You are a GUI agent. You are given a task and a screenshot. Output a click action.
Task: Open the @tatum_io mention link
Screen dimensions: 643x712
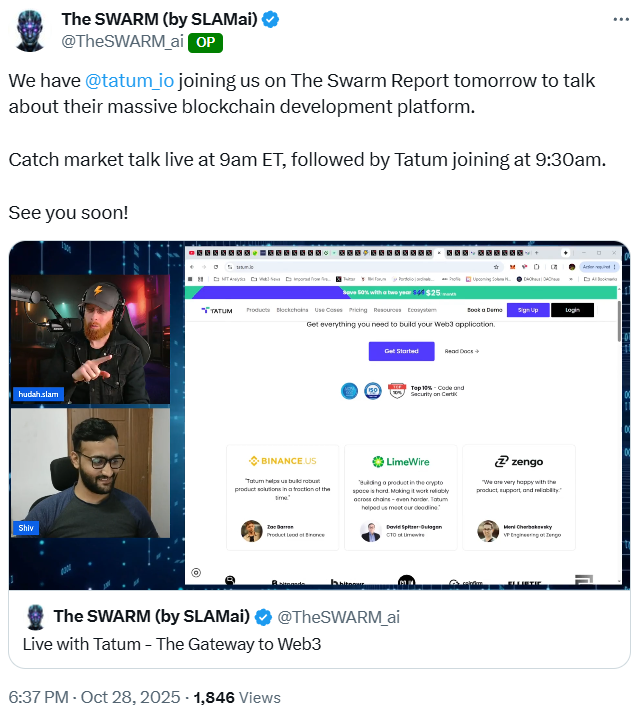(x=129, y=81)
